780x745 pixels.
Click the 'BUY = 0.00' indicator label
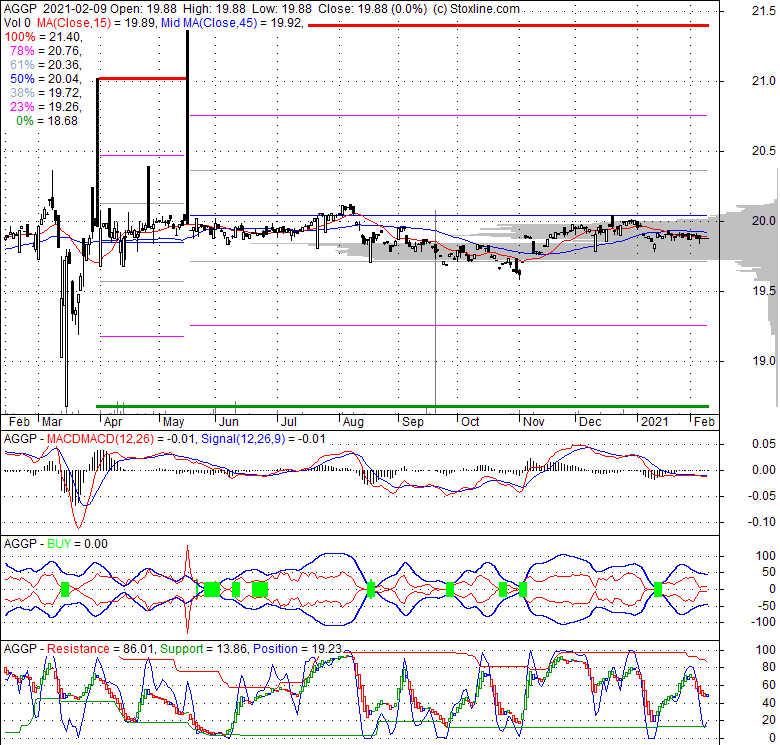[x=77, y=544]
